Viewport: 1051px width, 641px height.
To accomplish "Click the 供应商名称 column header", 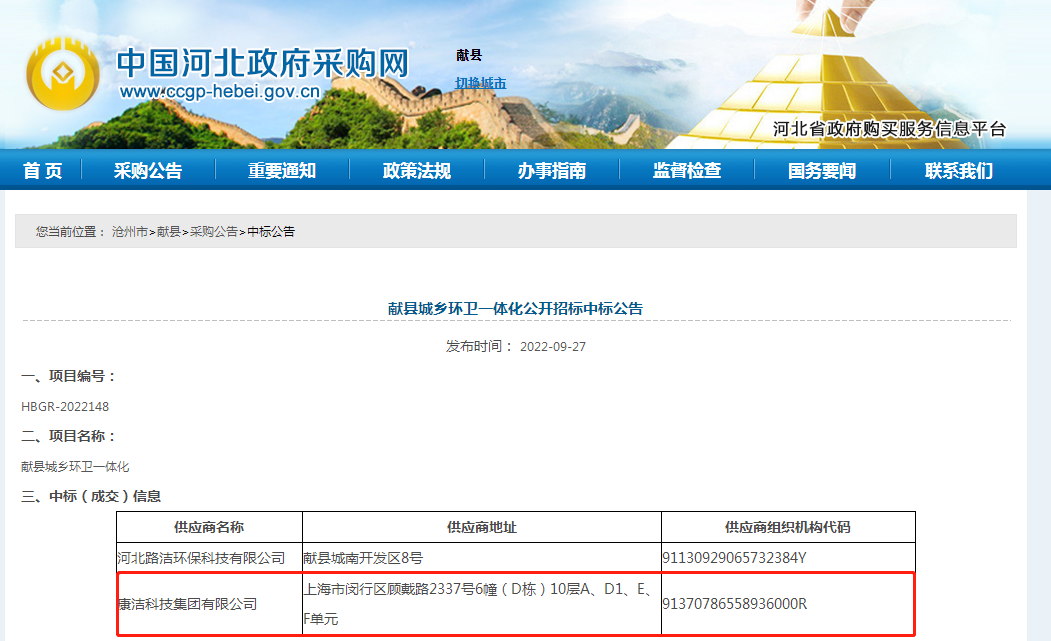I will (x=209, y=527).
